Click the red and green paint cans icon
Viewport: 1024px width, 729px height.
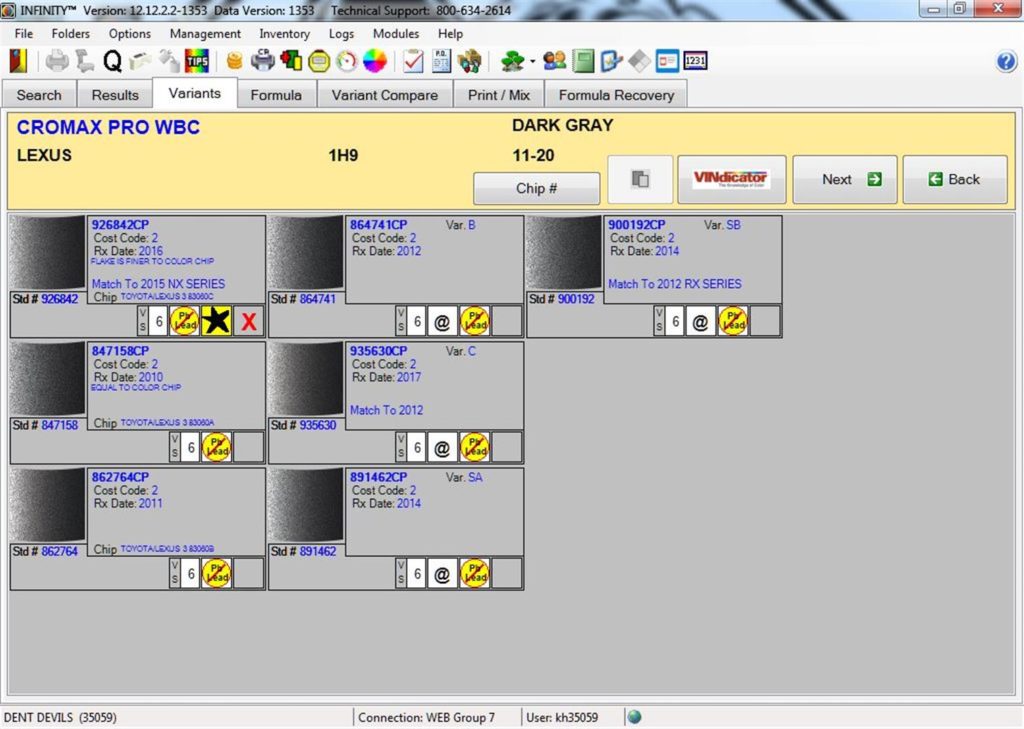pyautogui.click(x=291, y=61)
